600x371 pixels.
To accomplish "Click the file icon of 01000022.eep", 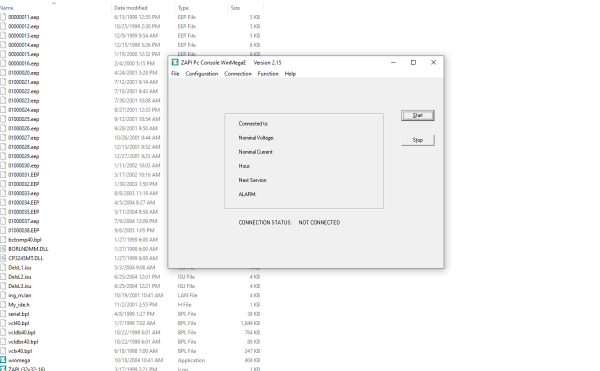I will [3, 91].
